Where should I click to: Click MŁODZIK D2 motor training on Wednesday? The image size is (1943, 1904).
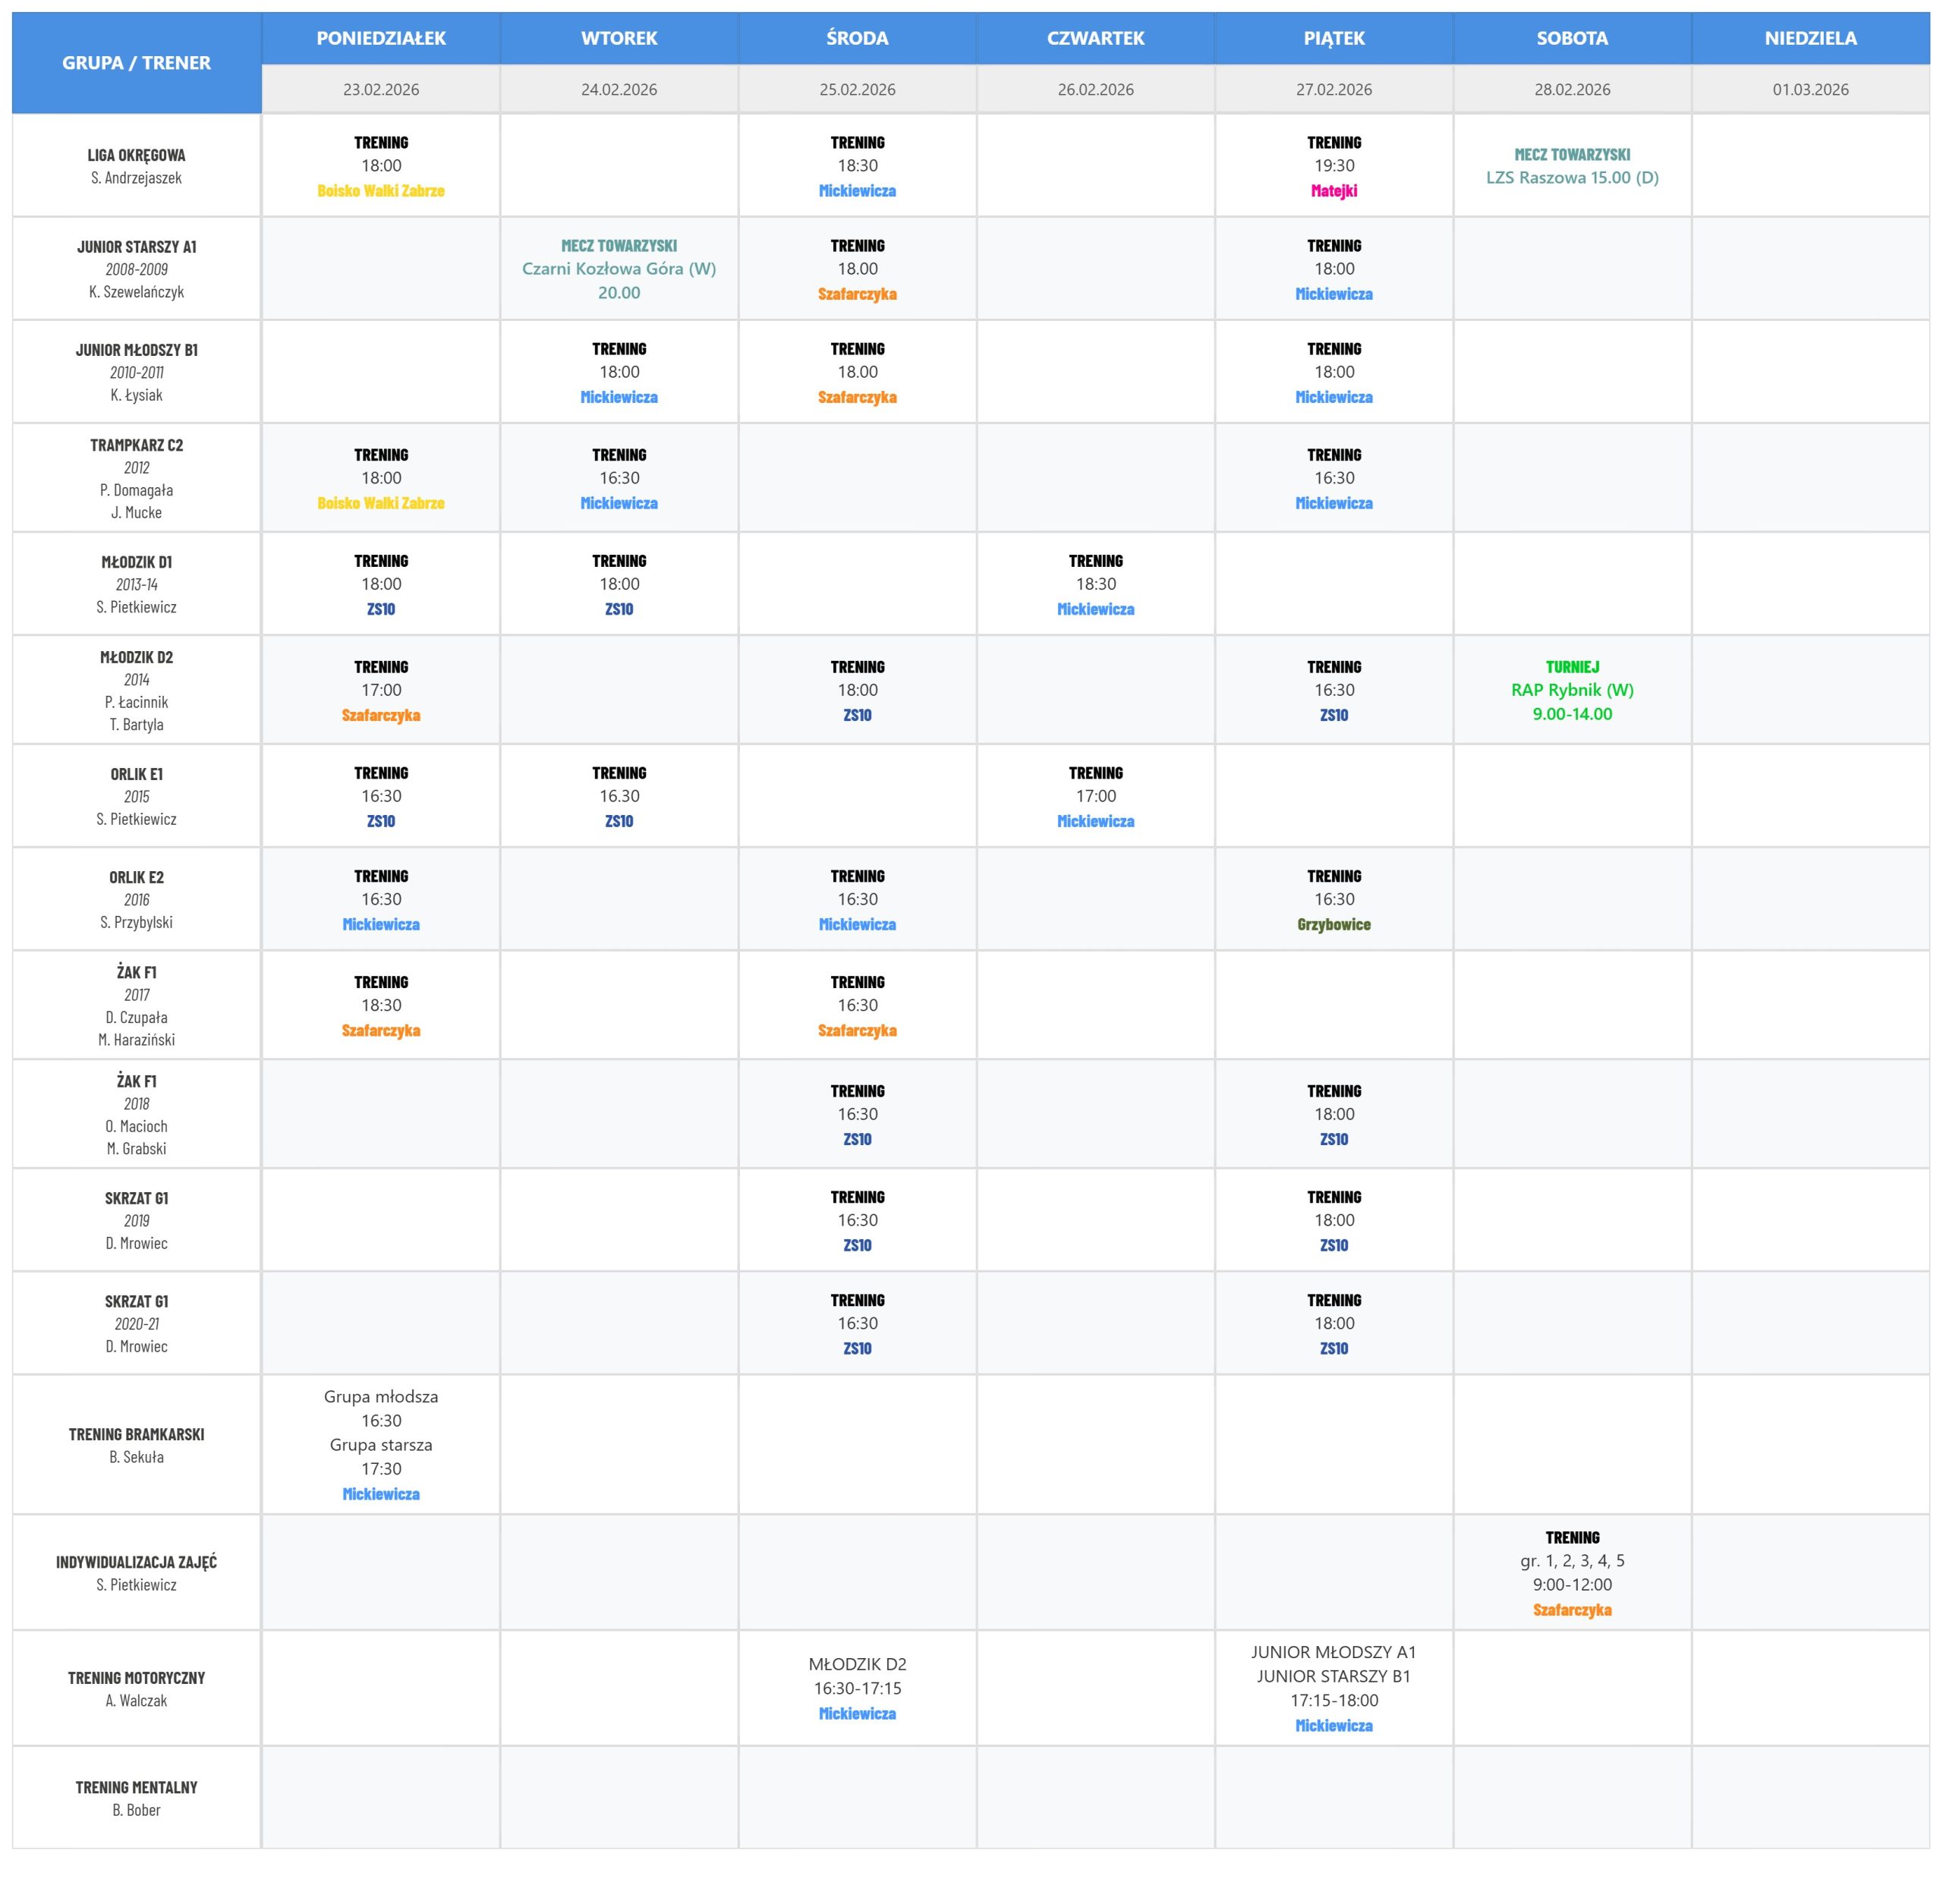pos(857,1688)
